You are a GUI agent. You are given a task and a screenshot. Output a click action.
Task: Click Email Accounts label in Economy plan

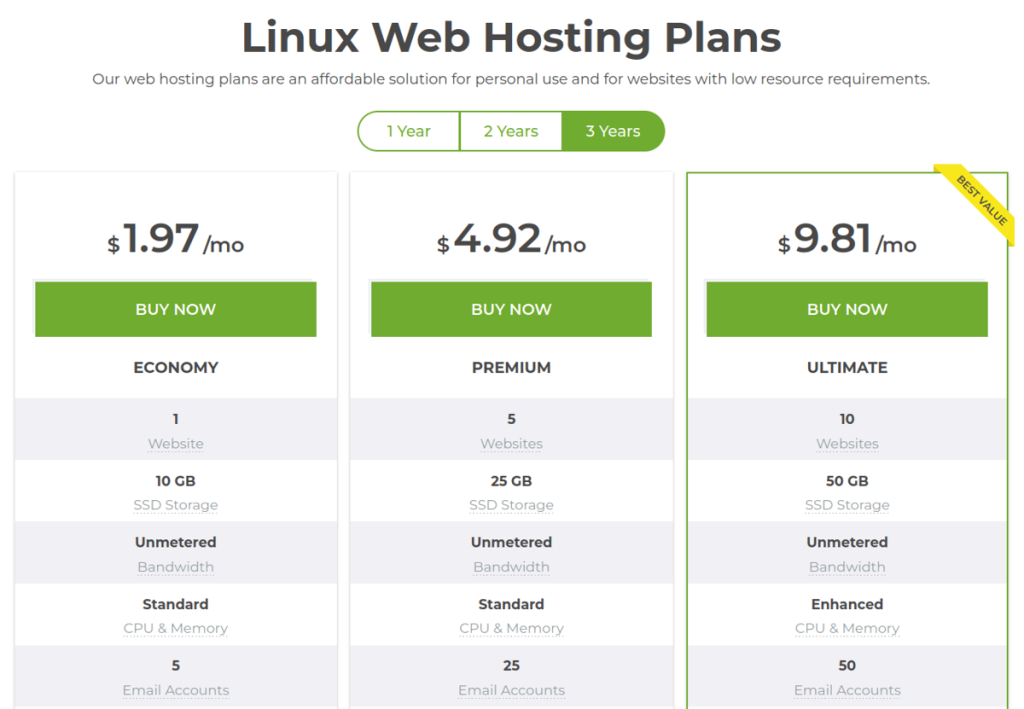tap(176, 691)
